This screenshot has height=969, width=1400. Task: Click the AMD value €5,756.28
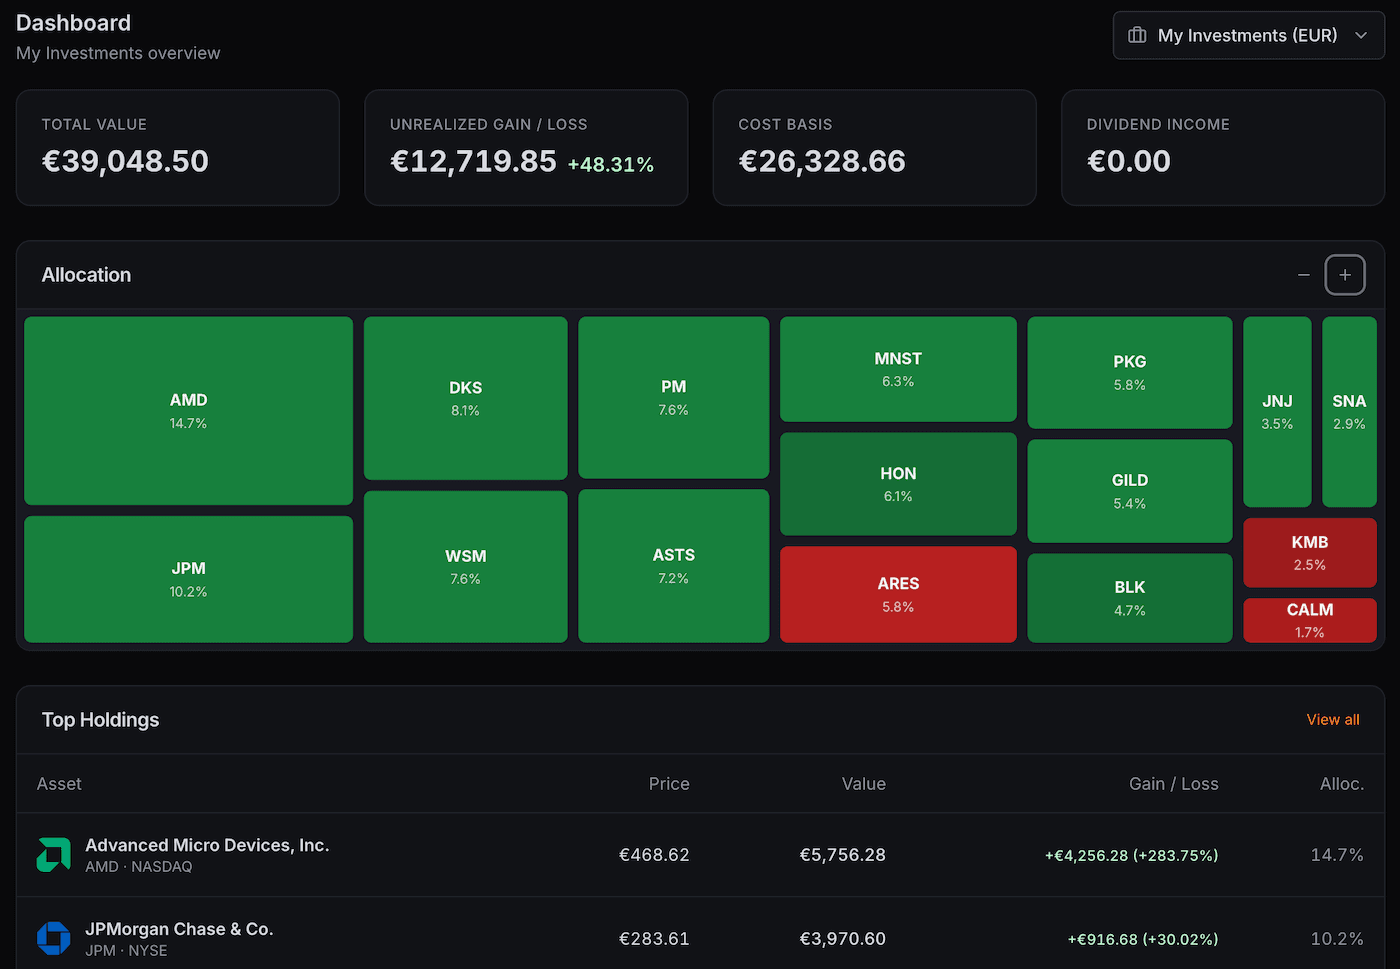843,855
